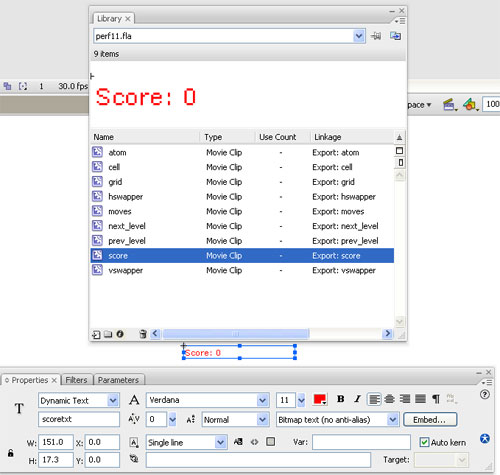Toggle Render text as HTML

click(254, 442)
